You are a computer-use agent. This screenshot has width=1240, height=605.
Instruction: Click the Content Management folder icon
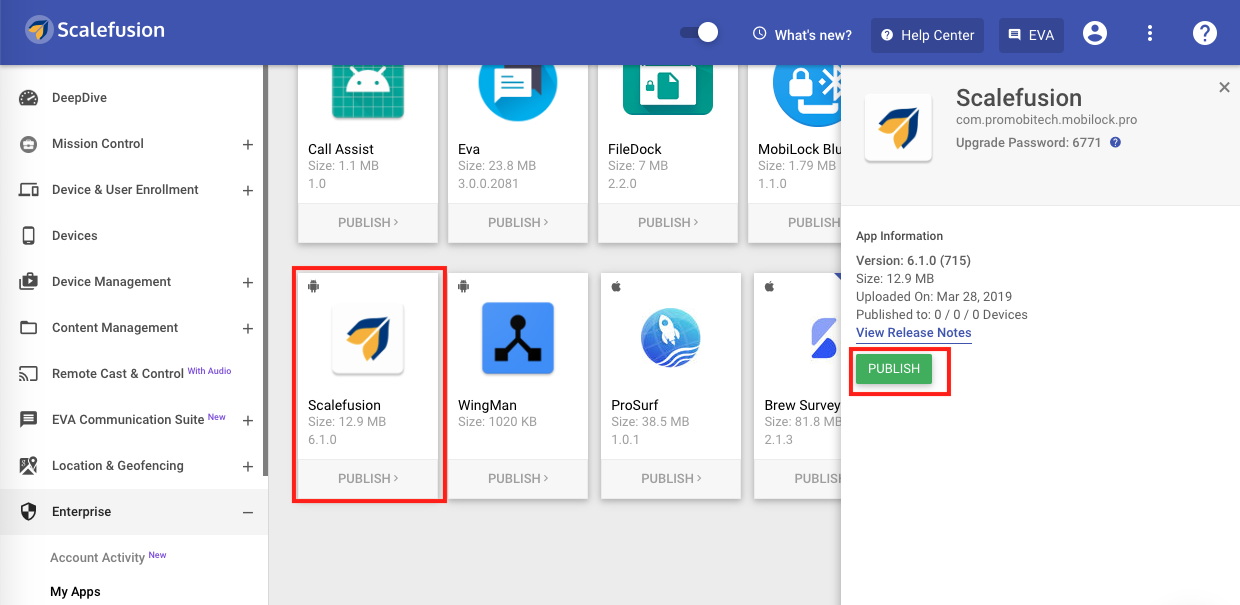29,328
